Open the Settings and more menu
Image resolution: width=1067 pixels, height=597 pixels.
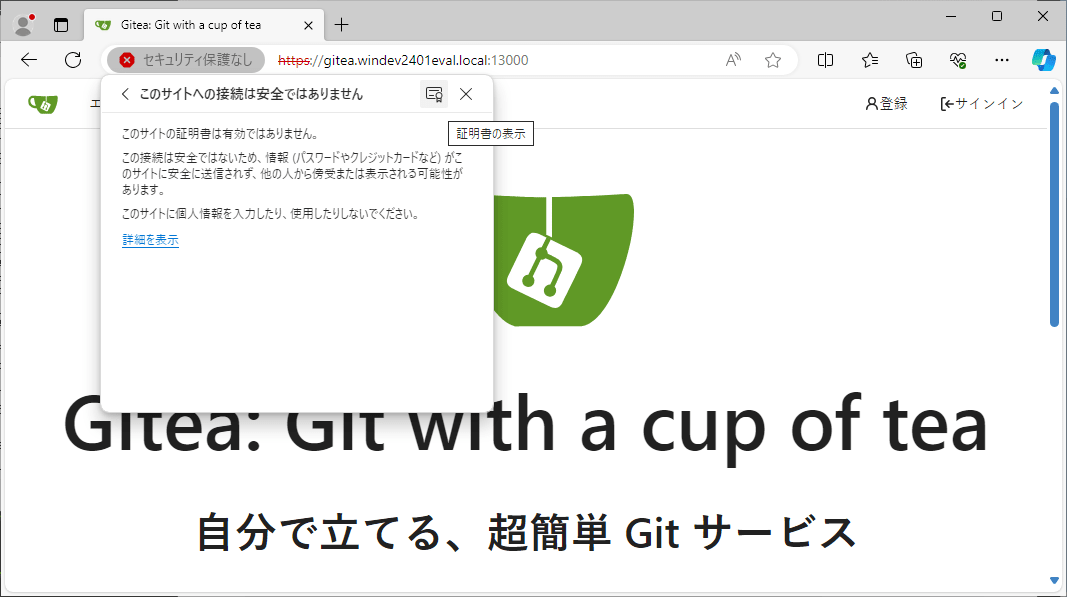(x=1001, y=60)
